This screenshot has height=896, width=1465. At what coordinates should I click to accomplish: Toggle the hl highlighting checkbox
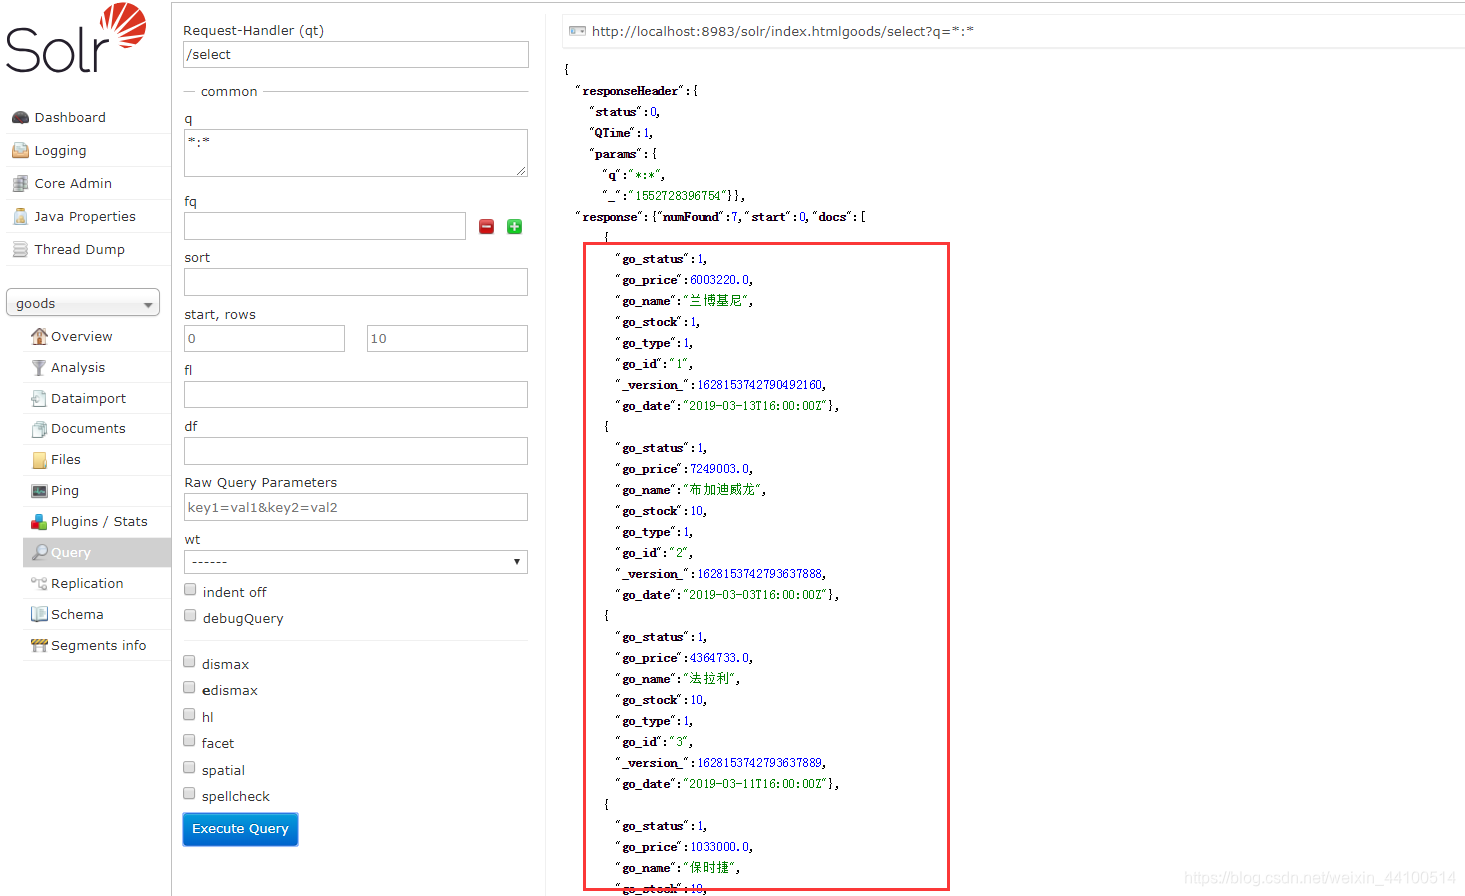189,715
